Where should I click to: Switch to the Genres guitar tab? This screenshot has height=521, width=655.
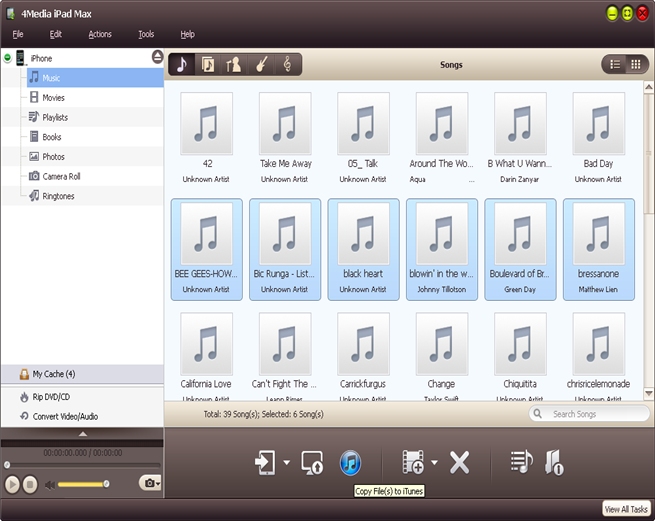click(x=261, y=65)
